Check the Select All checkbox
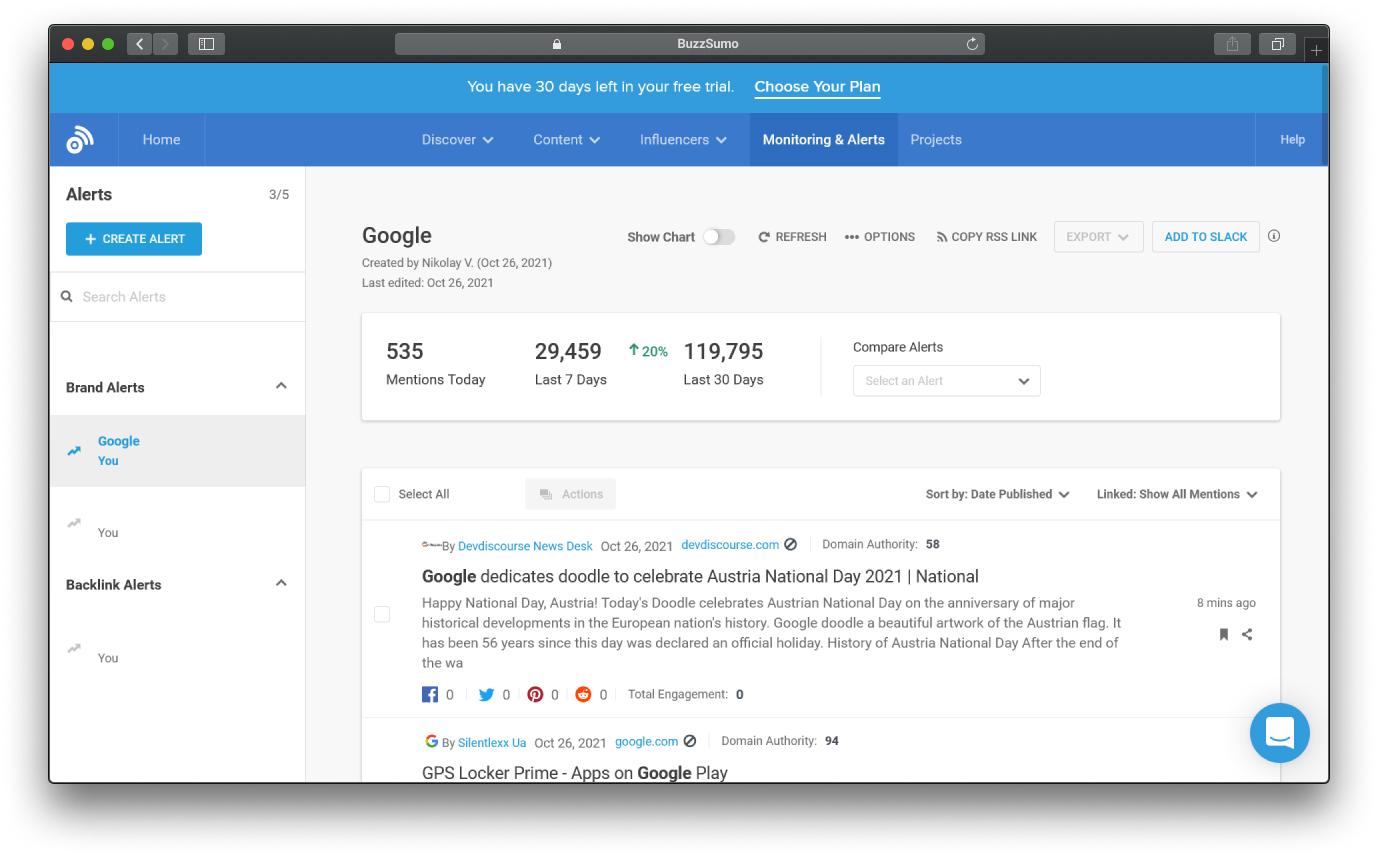Viewport: 1378px width, 856px height. coord(382,494)
